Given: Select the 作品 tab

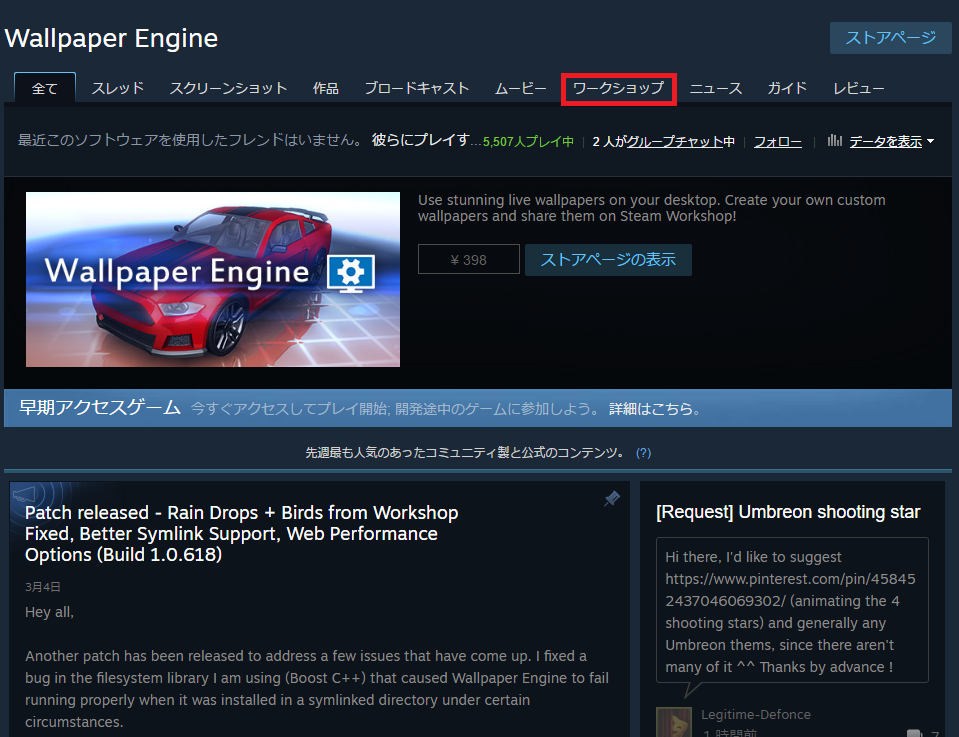Looking at the screenshot, I should (x=326, y=88).
